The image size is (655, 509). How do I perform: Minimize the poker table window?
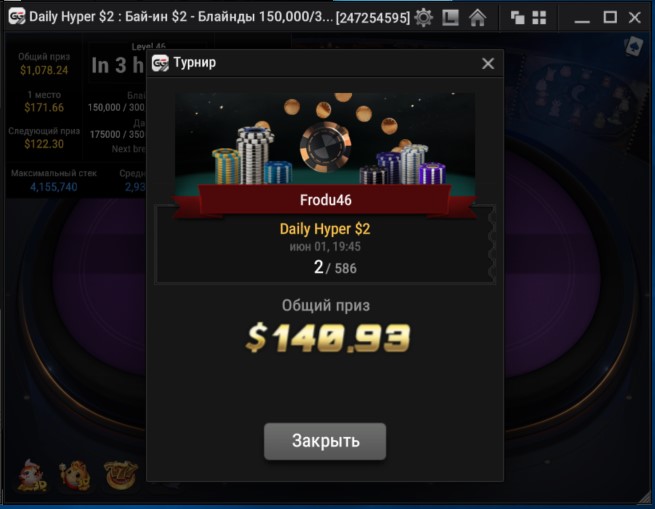point(582,18)
